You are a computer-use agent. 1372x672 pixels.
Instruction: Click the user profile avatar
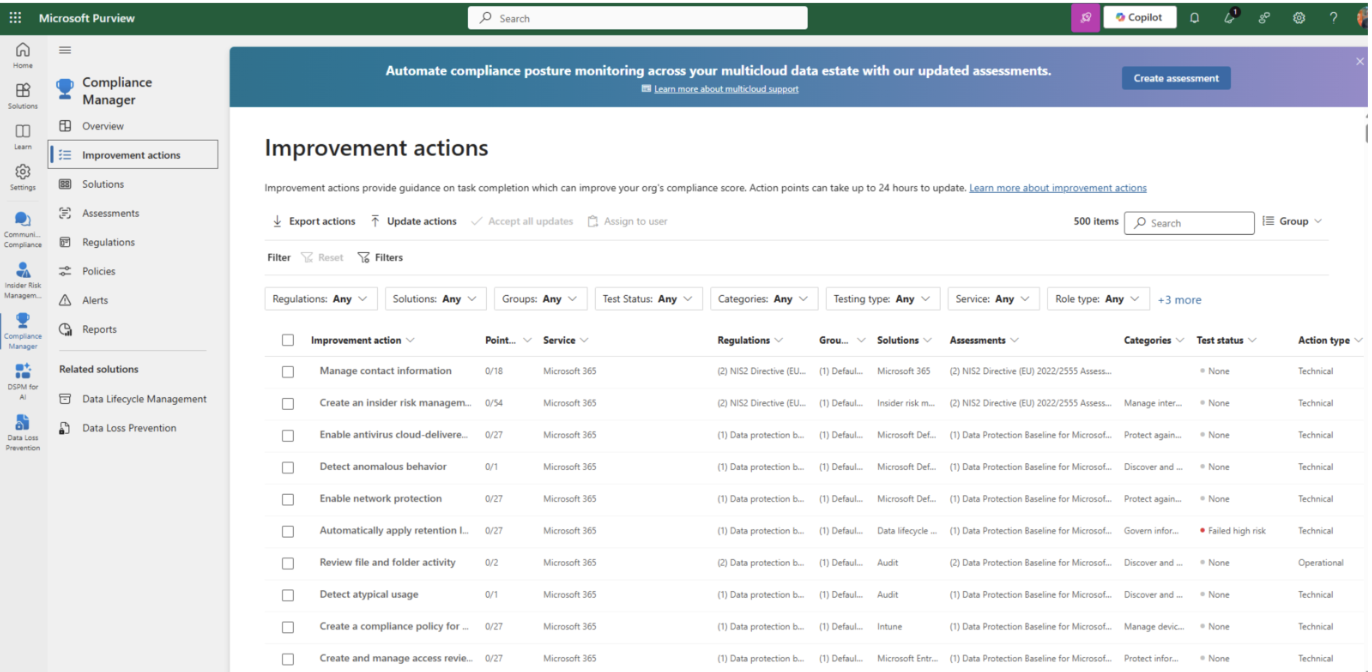(x=1362, y=18)
